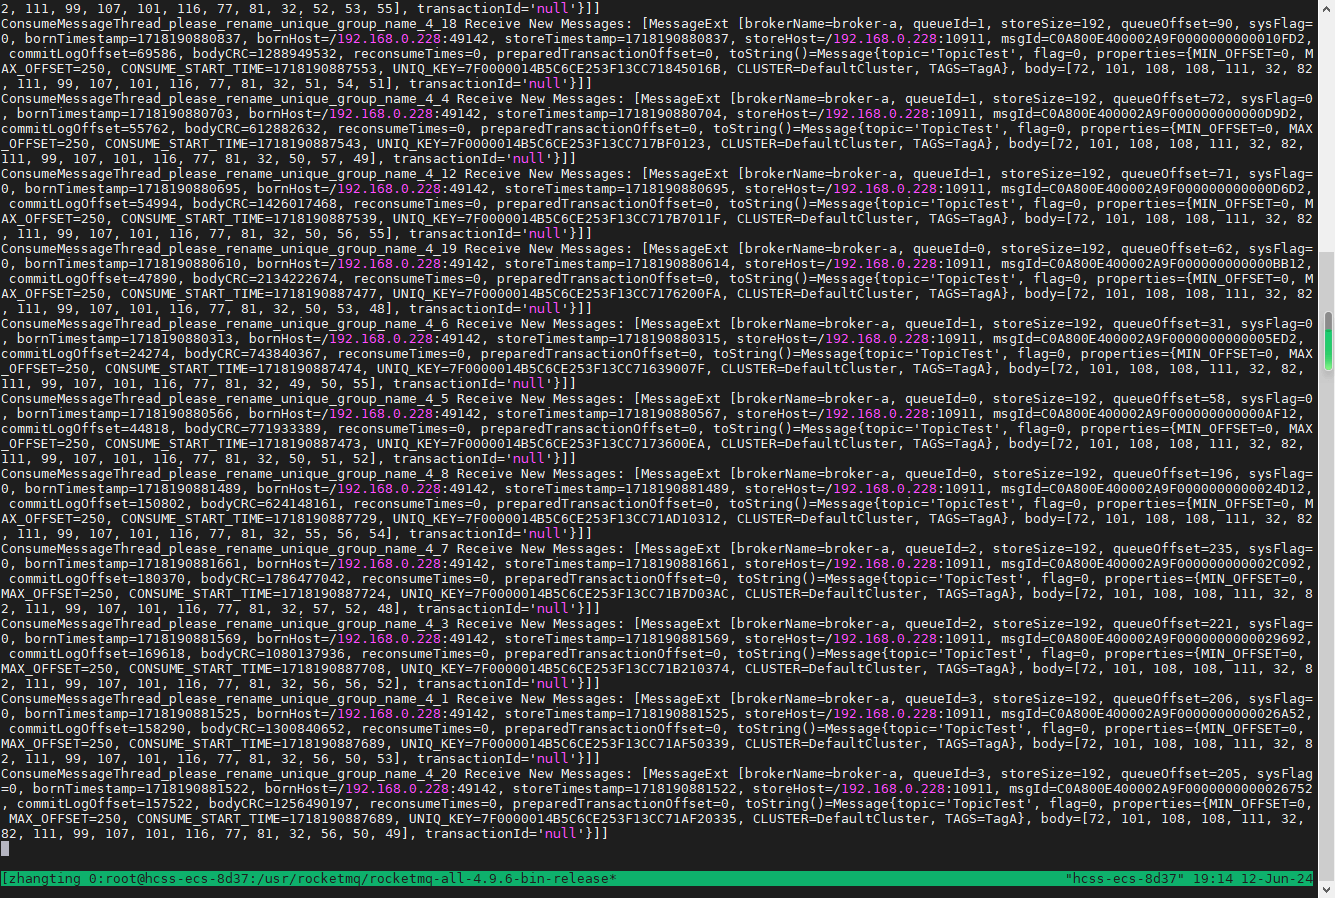Click the thread name ending in "name_4_6"
Screen dimensions: 1335x898
click(x=225, y=324)
